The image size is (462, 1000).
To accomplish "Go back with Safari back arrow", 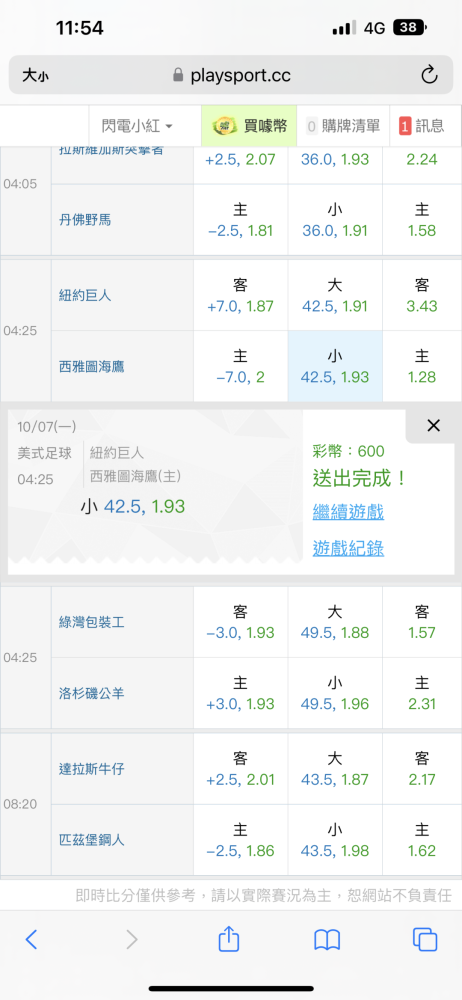I will 31,939.
